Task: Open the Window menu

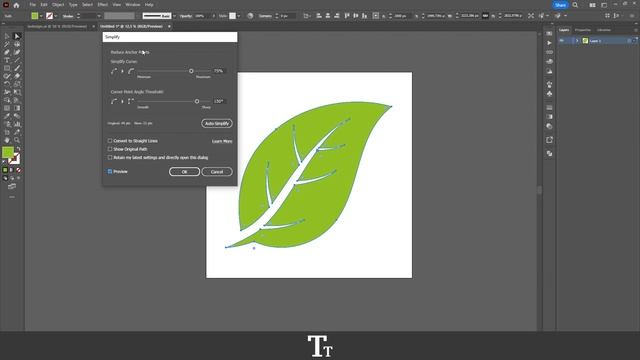Action: (132, 5)
